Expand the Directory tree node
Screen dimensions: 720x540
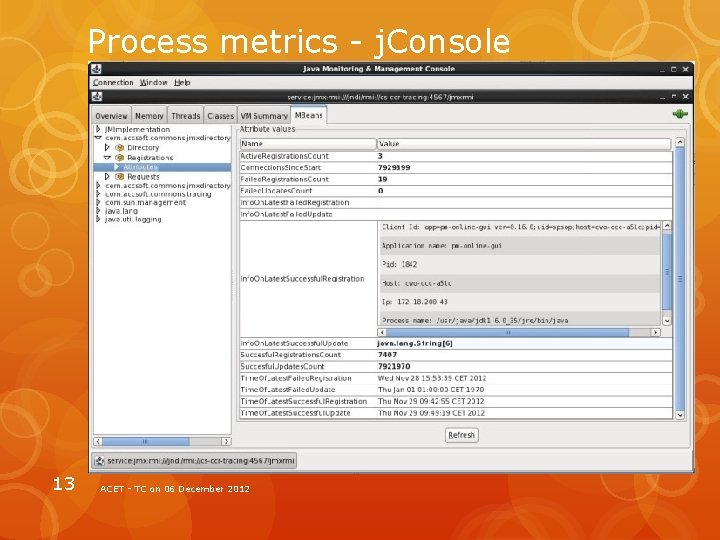click(x=107, y=147)
